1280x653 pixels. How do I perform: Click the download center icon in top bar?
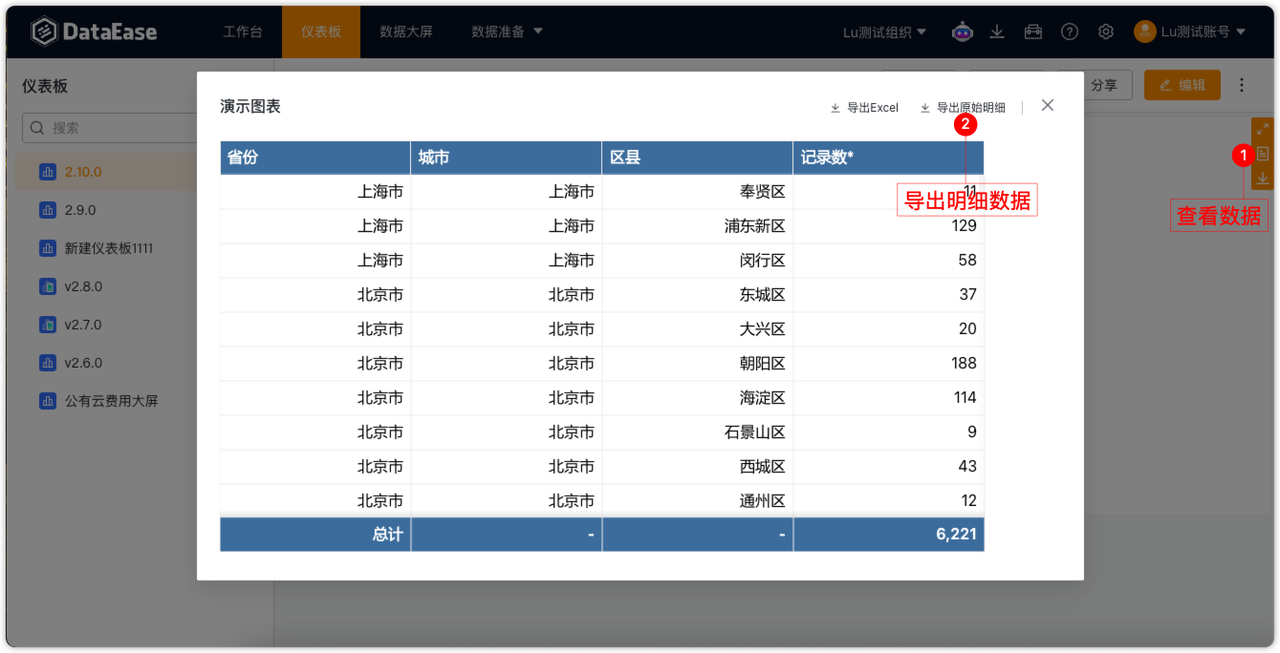[x=997, y=31]
